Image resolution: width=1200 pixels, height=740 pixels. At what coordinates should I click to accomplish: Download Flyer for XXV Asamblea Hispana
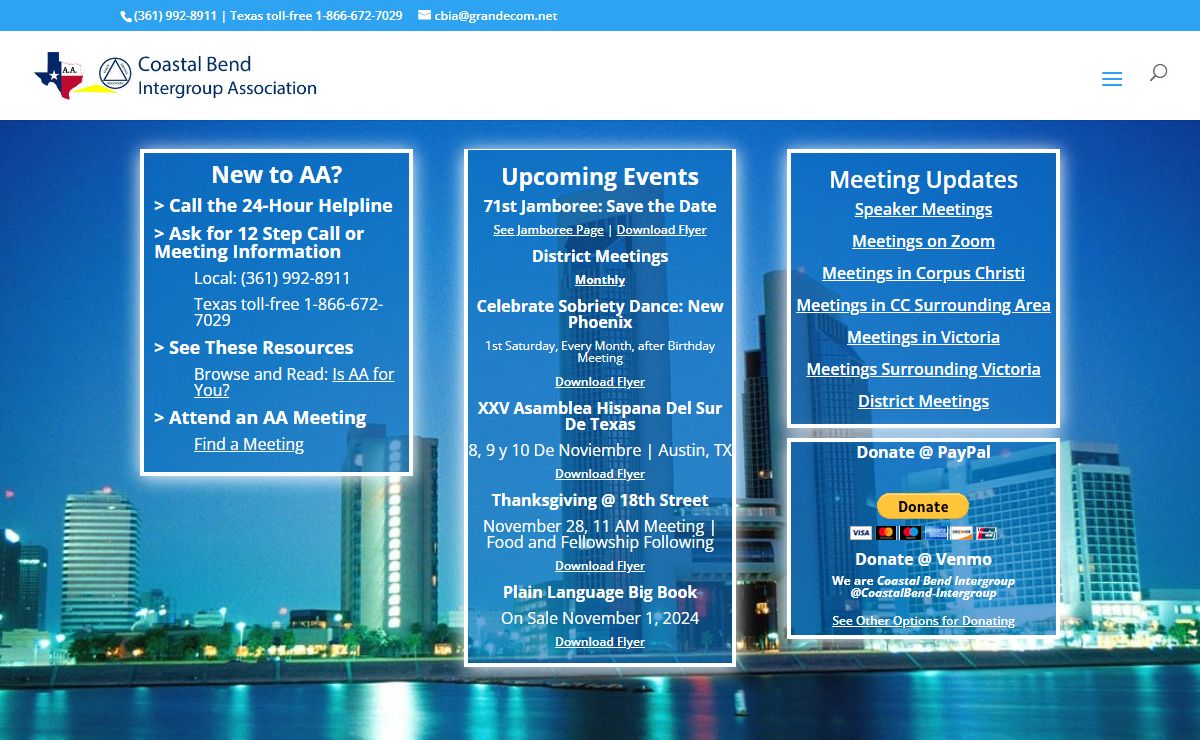coord(600,474)
